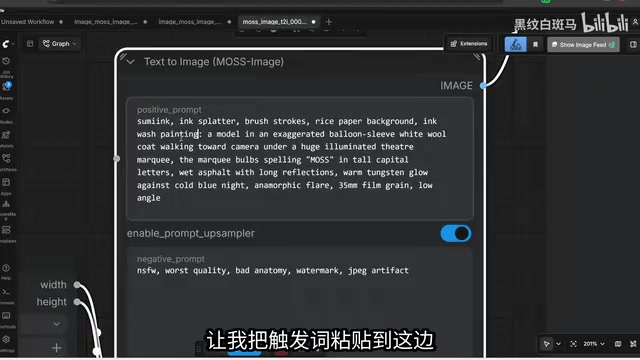Toggle the minimap icon
The width and height of the screenshot is (640, 360).
pos(618,344)
